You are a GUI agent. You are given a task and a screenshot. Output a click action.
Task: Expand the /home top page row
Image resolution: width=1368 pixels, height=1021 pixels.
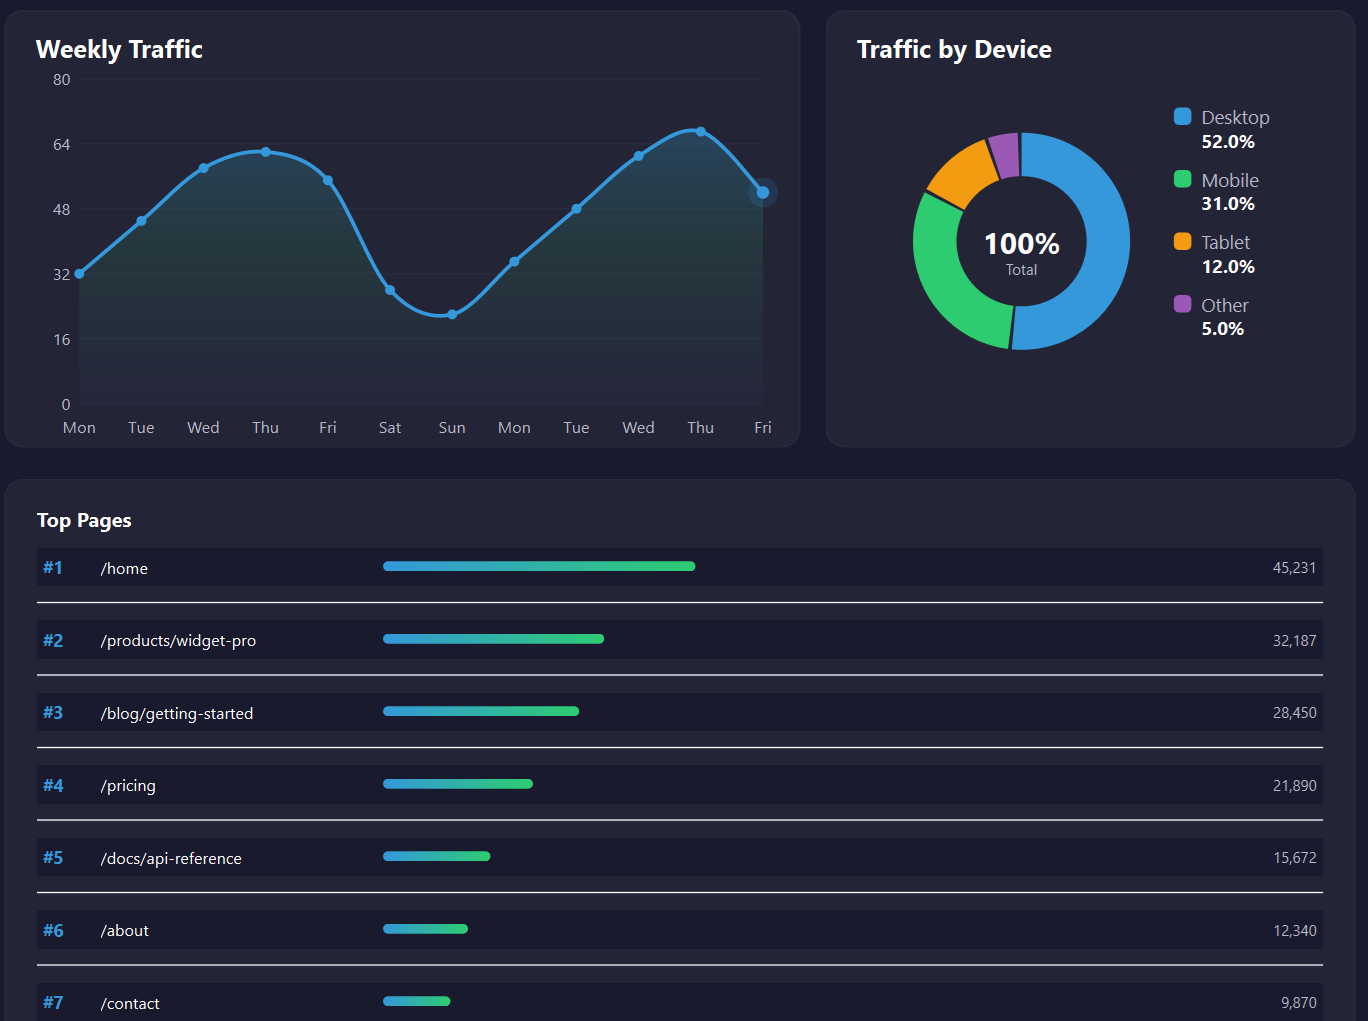(680, 567)
